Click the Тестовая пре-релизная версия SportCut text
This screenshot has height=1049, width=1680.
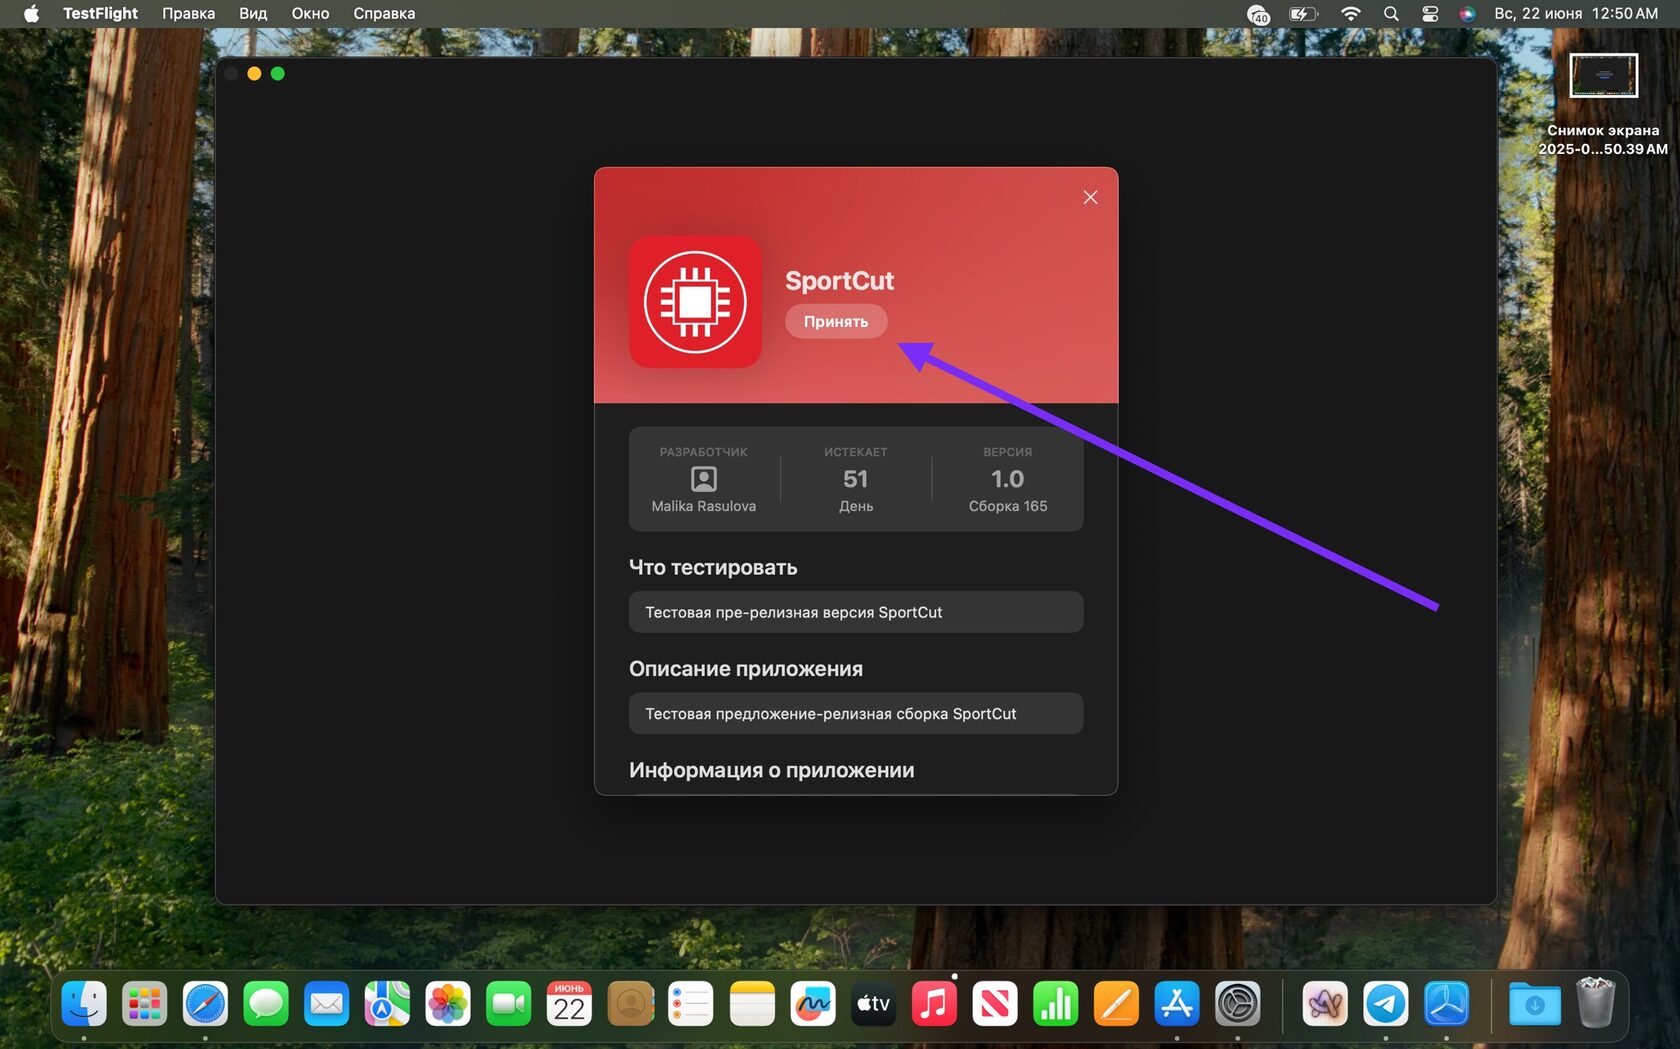[794, 612]
